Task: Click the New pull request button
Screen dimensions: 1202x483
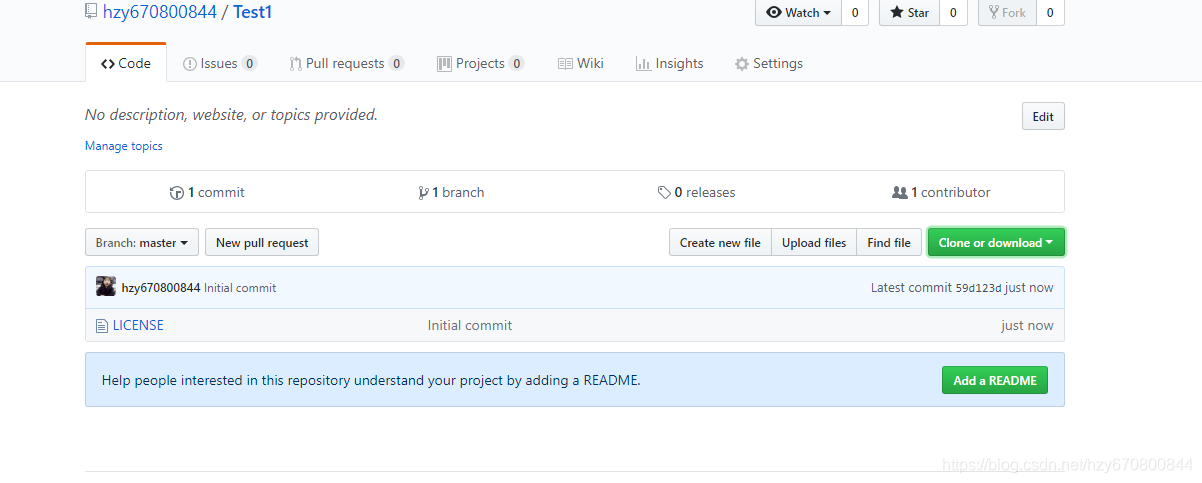Action: 263,242
